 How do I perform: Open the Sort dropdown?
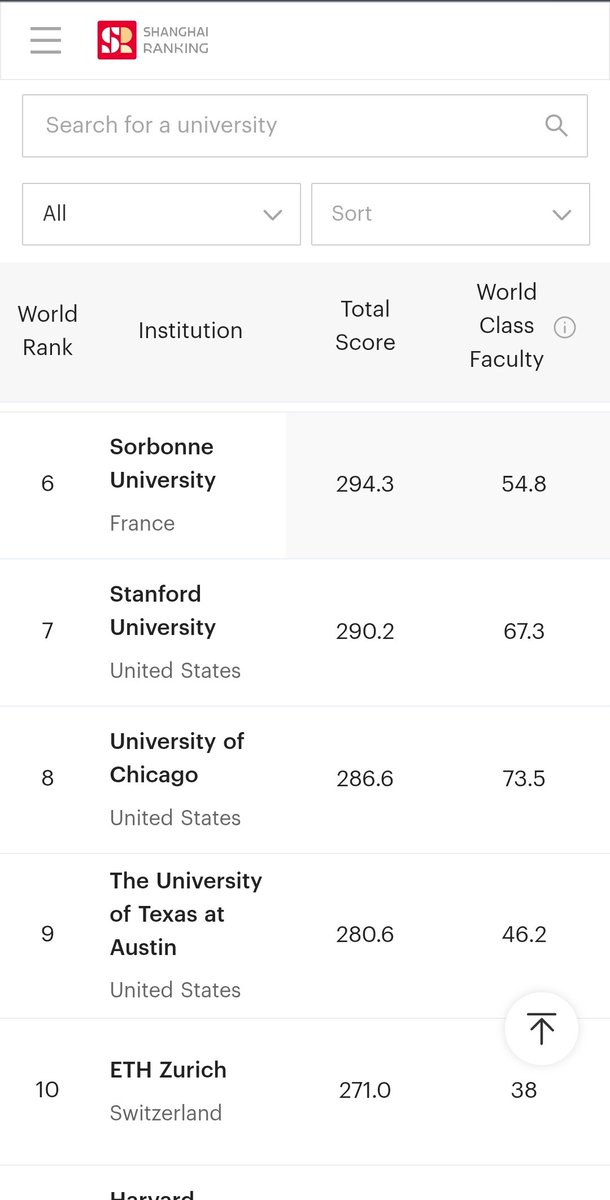tap(450, 214)
